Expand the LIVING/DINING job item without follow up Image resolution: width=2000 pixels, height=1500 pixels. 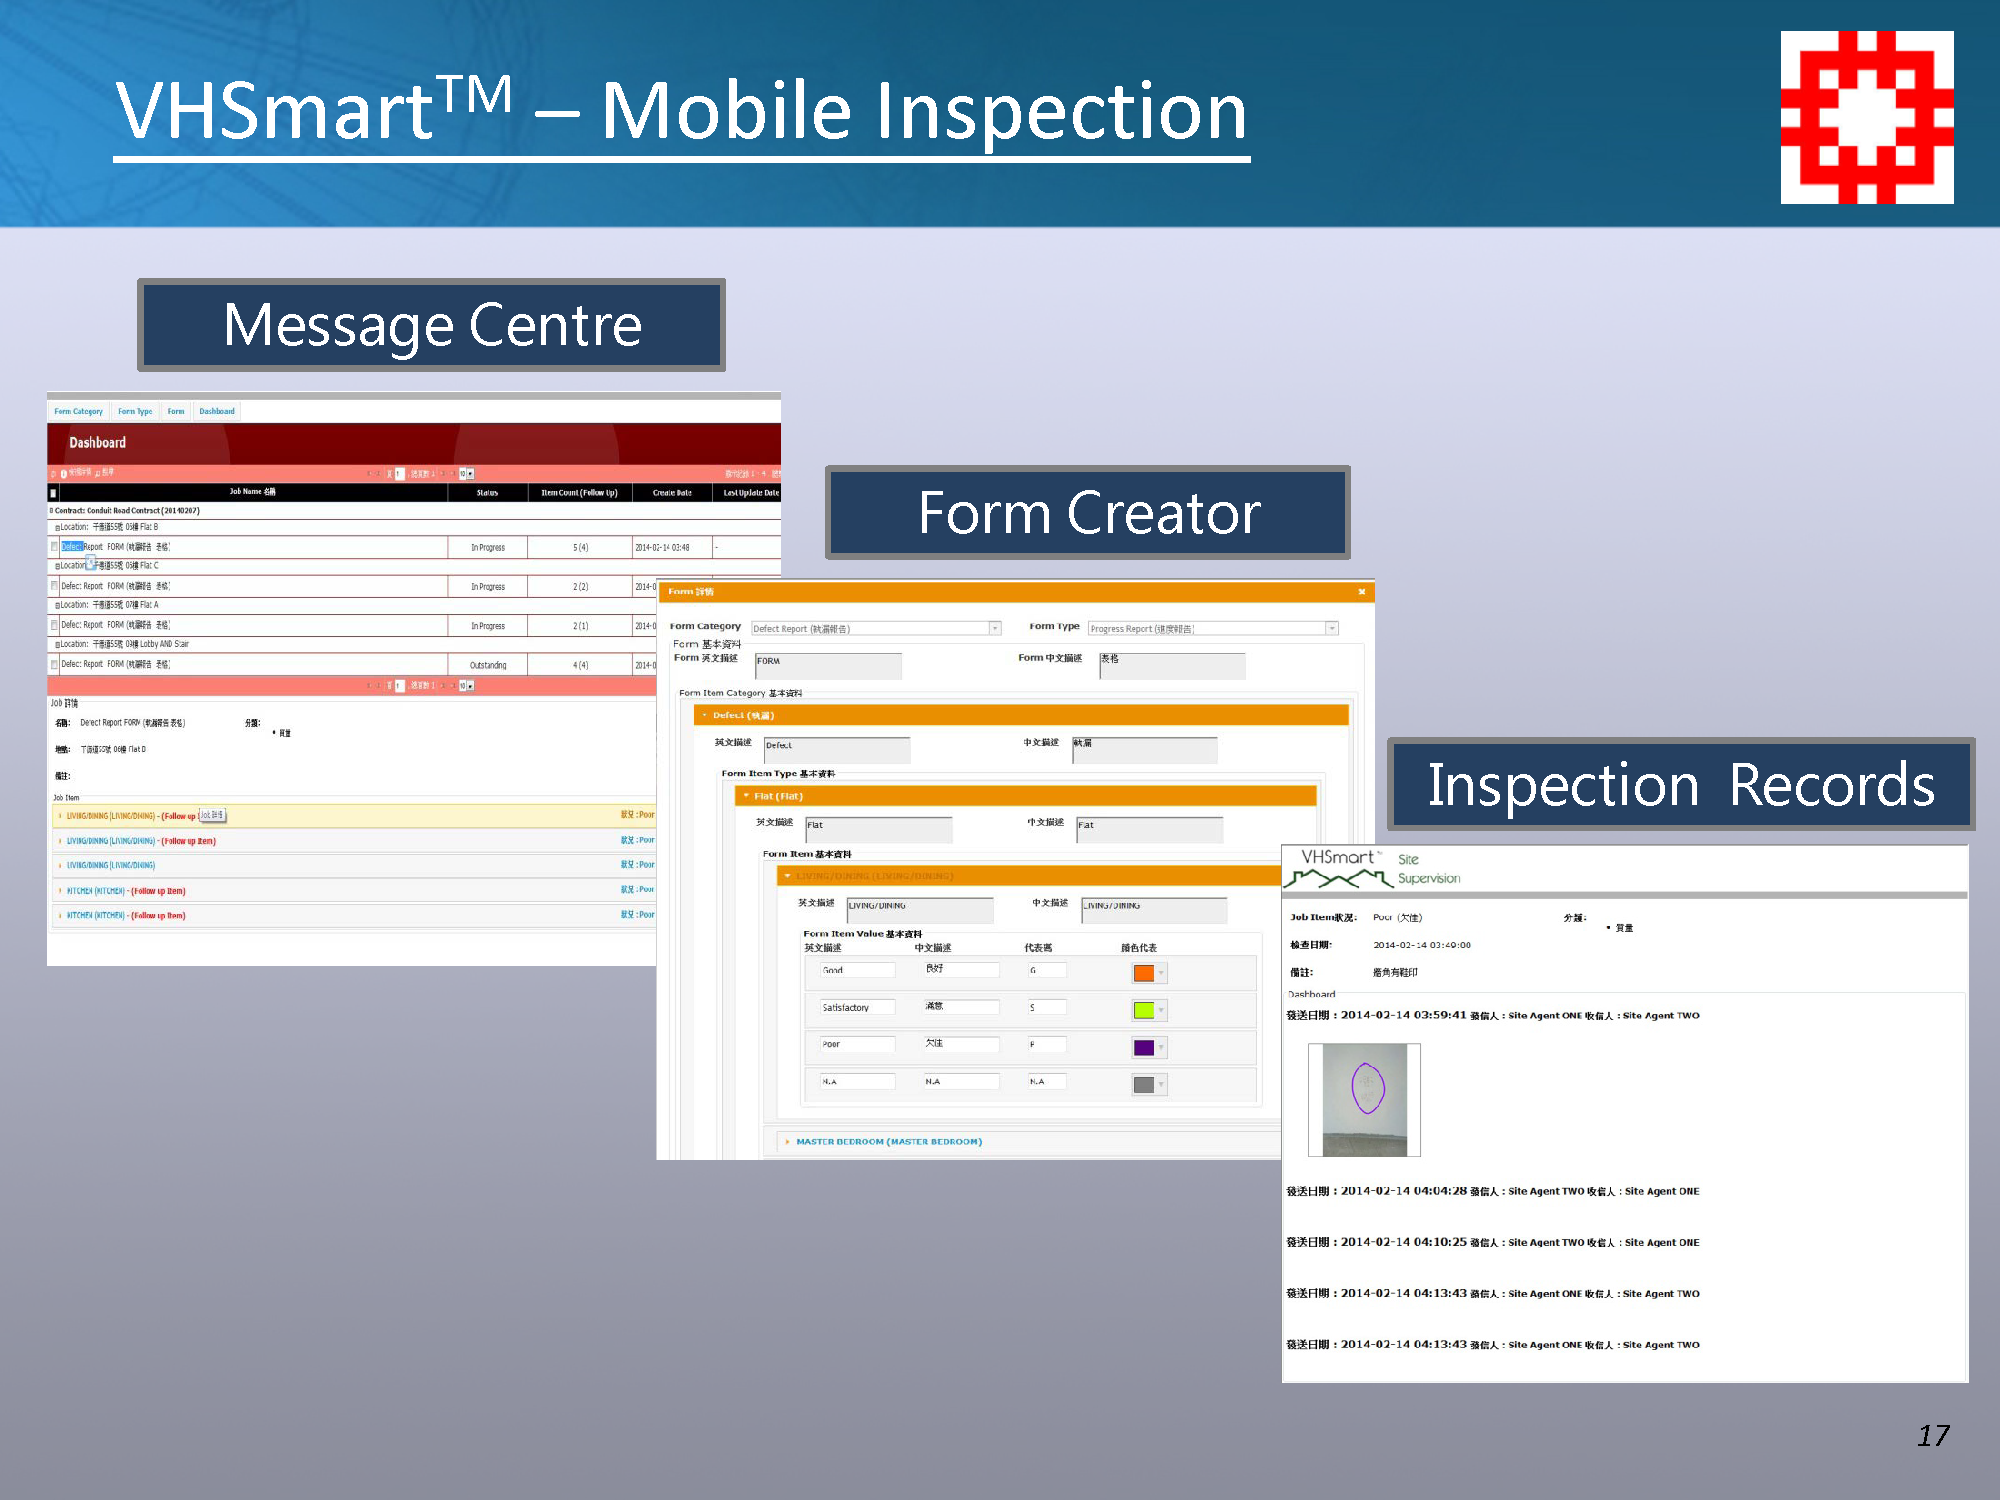click(x=355, y=865)
